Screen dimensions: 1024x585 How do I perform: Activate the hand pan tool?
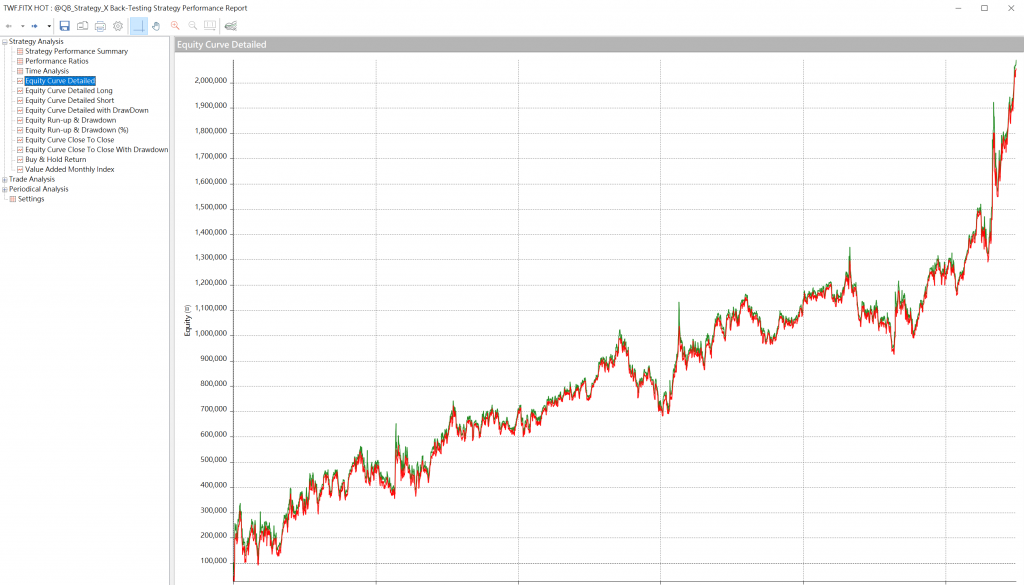(x=156, y=25)
